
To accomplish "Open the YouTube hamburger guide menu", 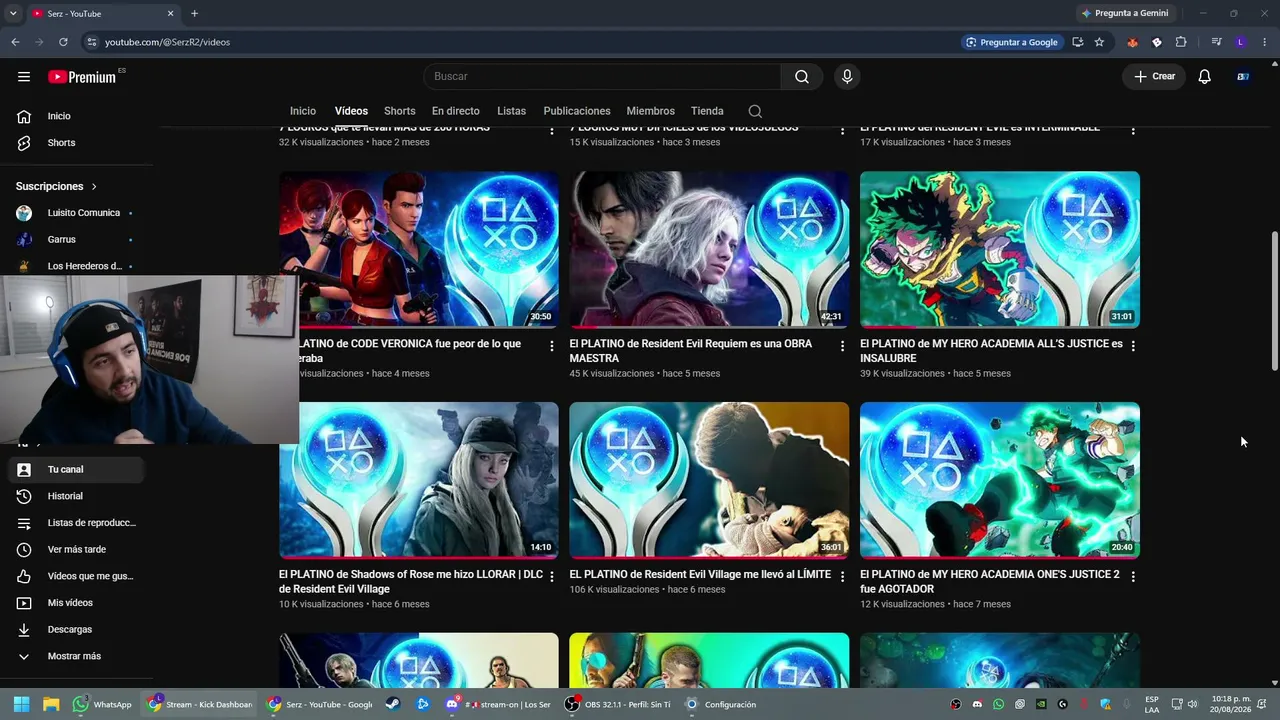I will (x=24, y=76).
